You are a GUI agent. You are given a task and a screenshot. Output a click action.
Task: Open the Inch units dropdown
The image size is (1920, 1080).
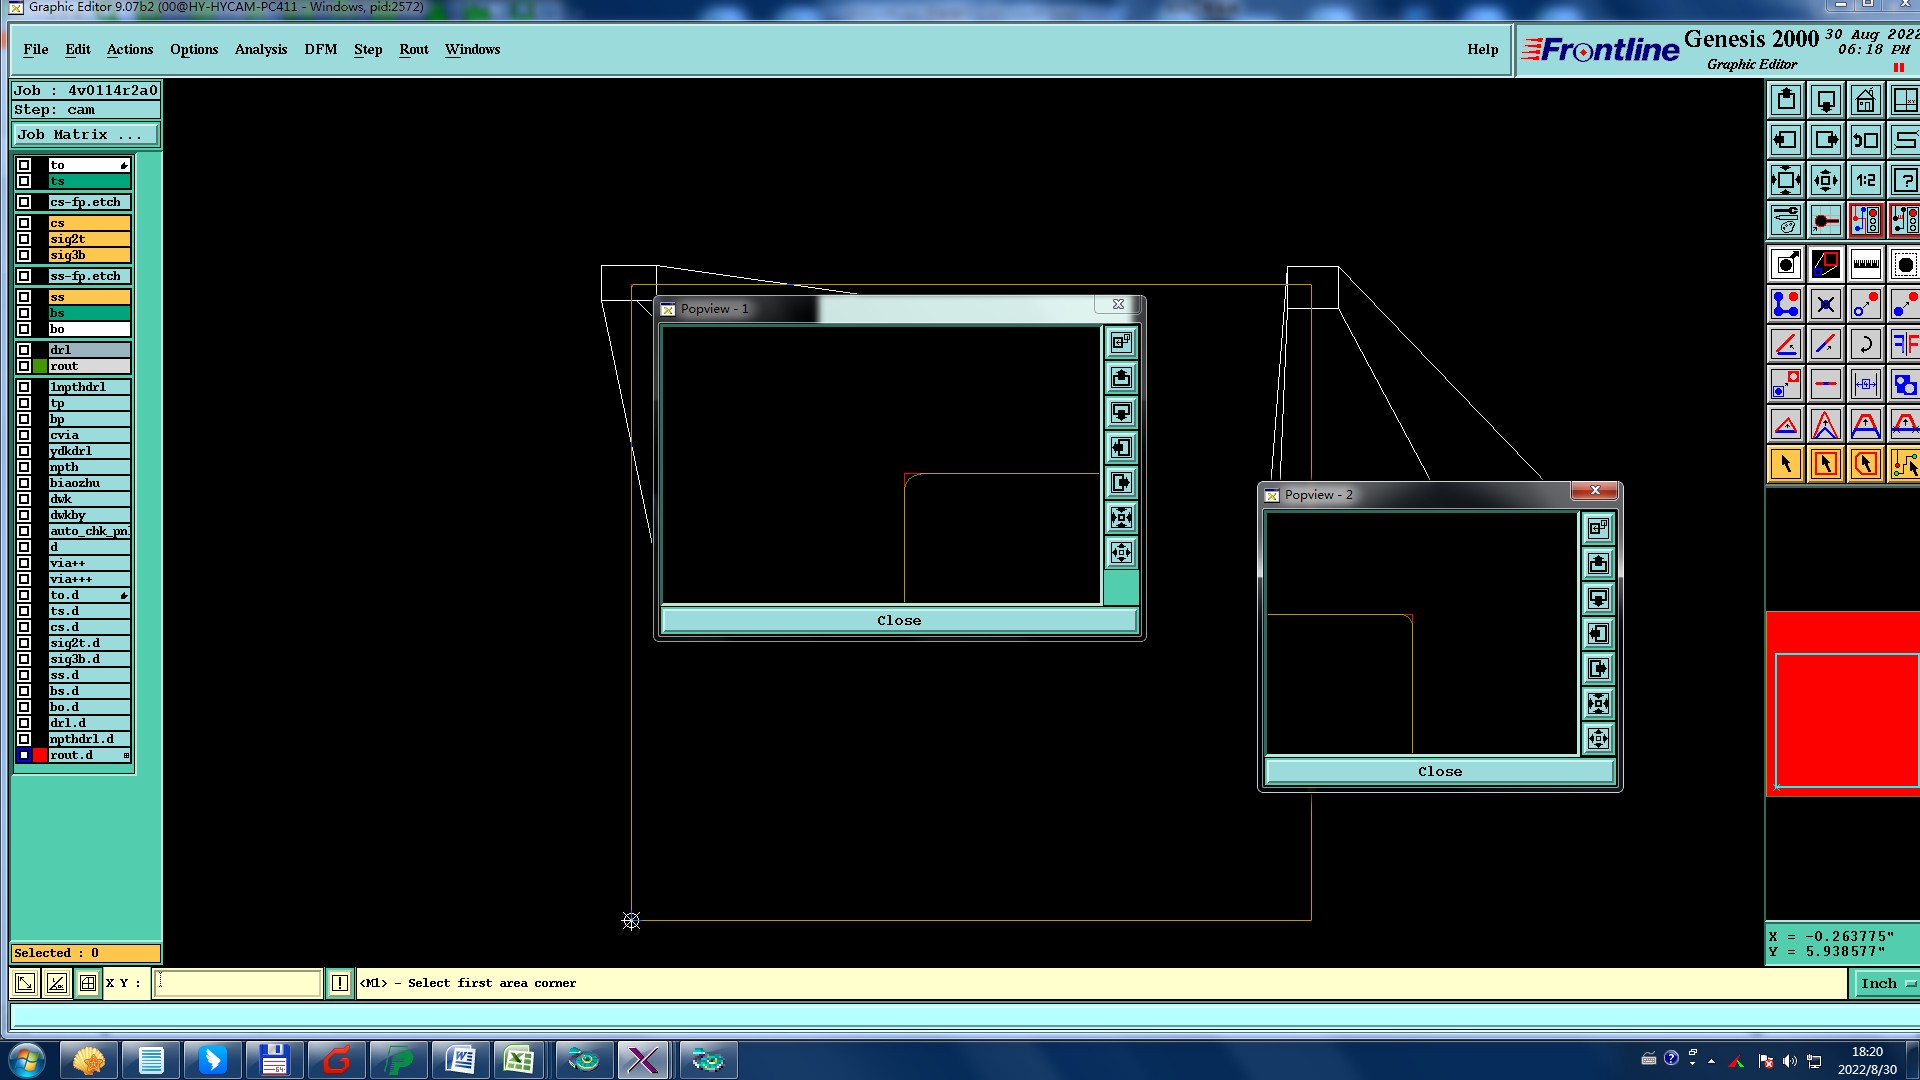(x=1886, y=983)
